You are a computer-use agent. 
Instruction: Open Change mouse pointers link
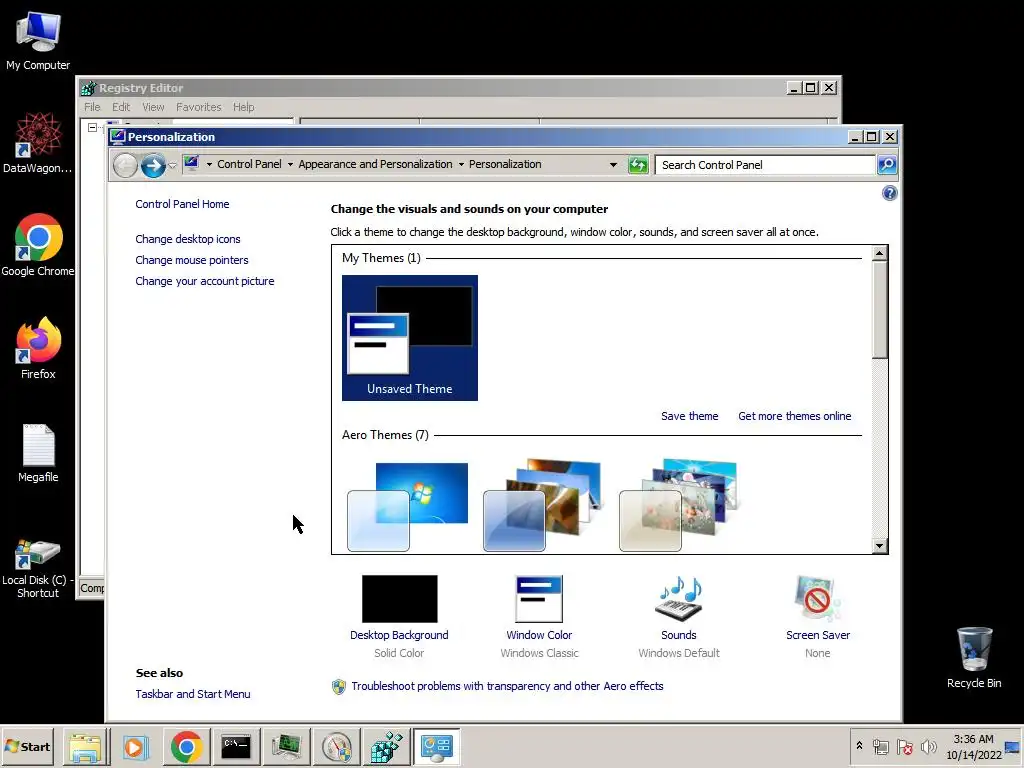point(191,260)
